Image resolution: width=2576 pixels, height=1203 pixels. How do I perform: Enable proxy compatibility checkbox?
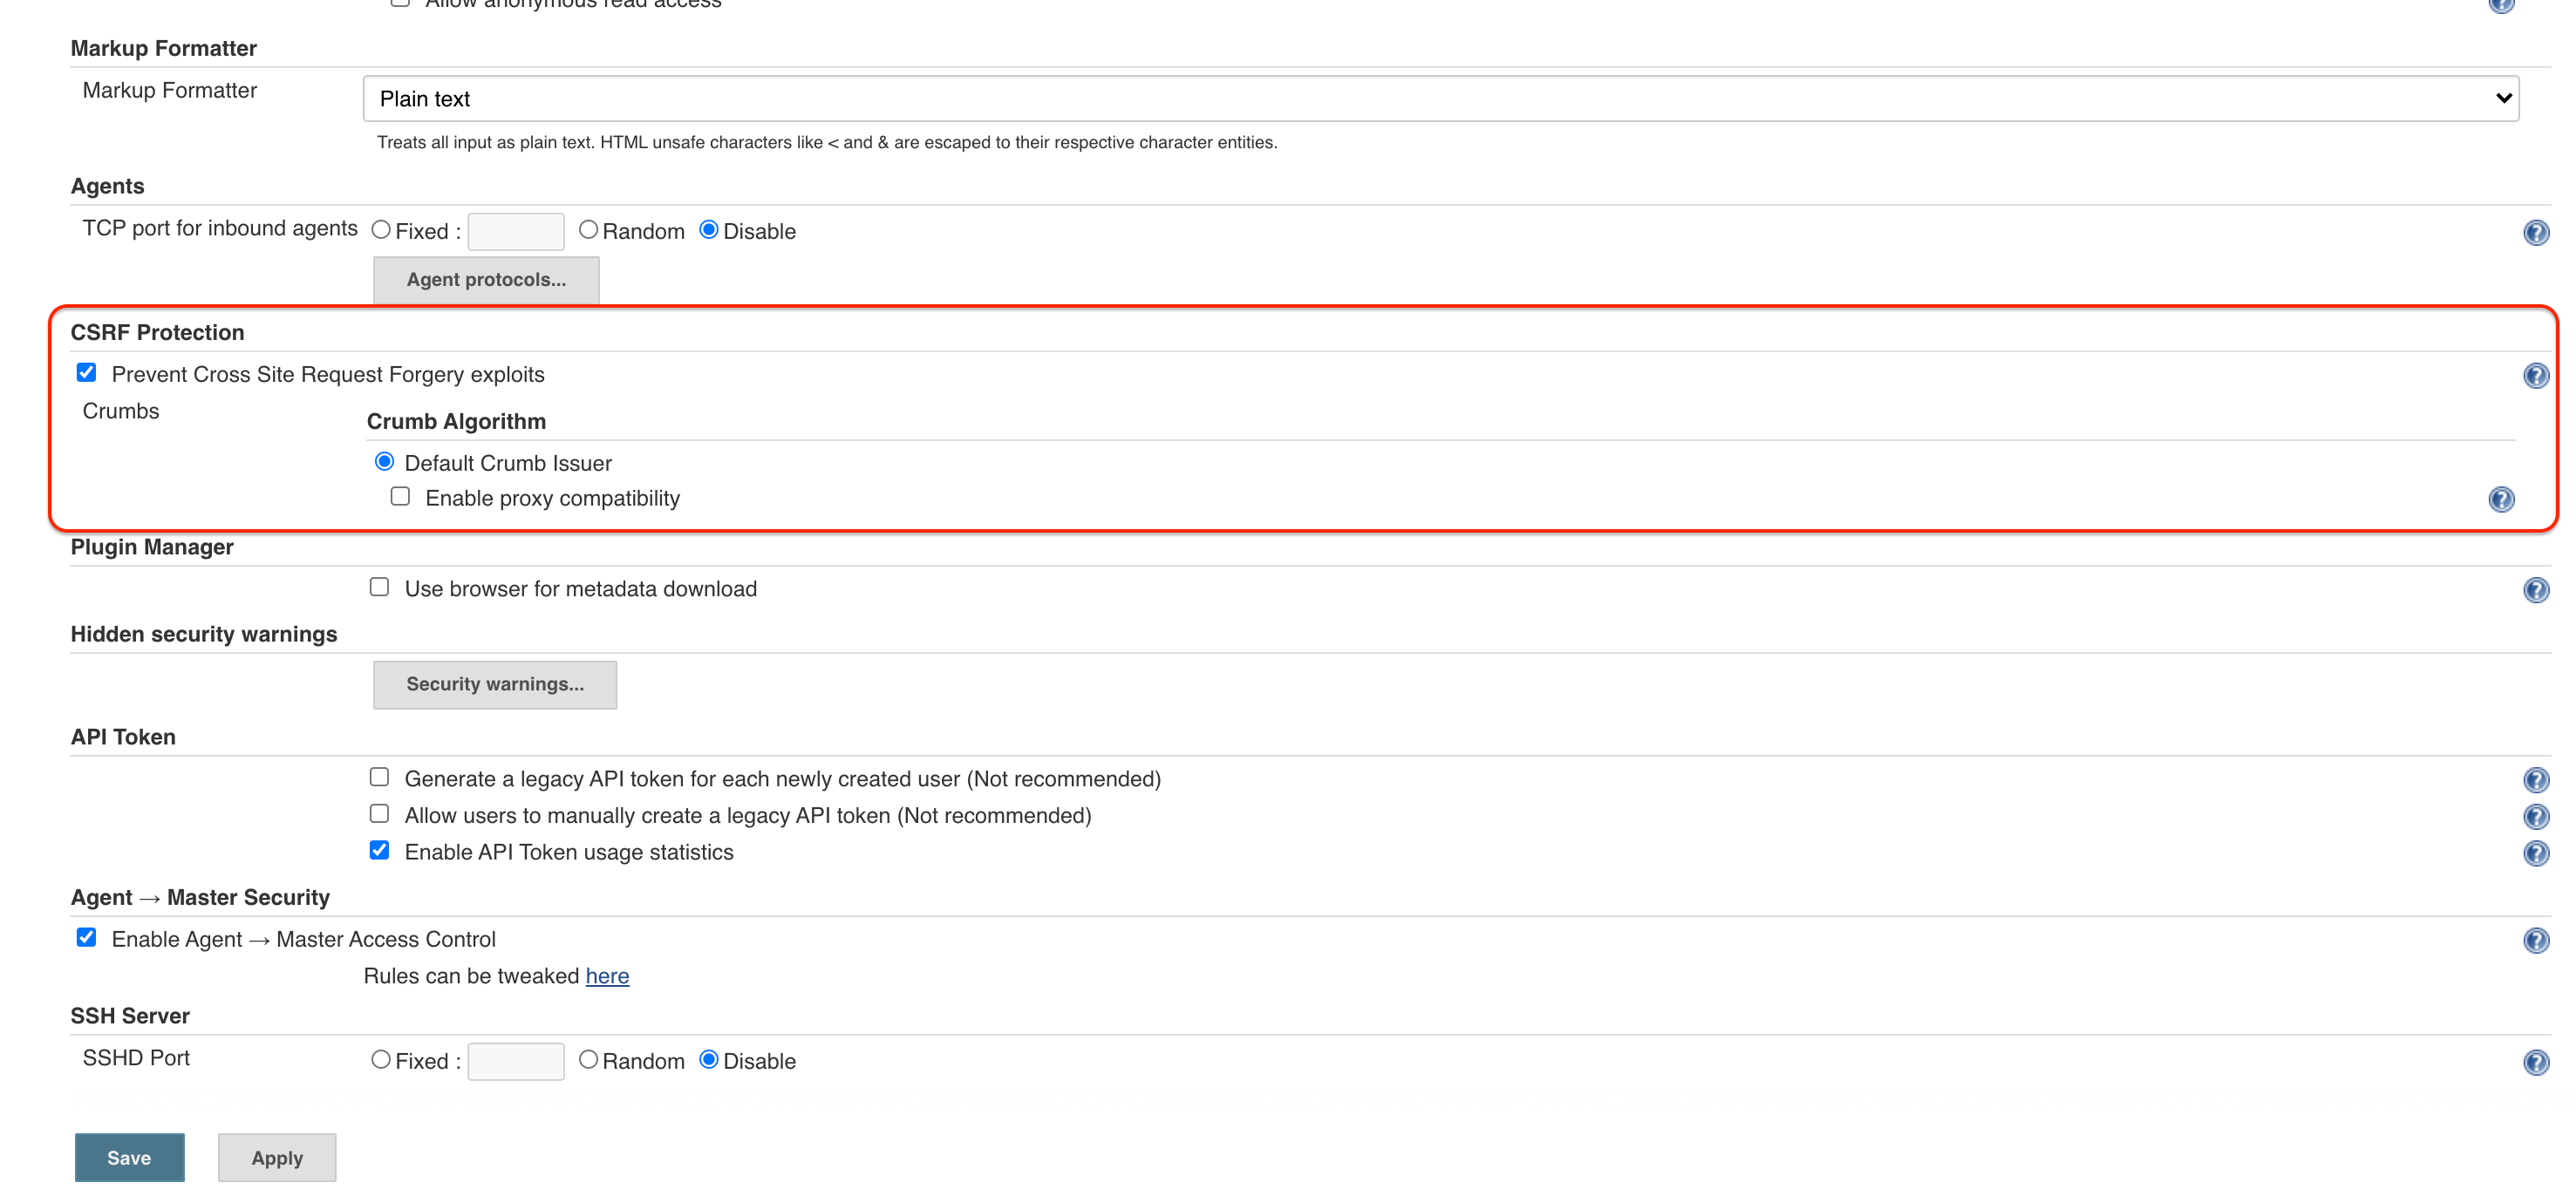(401, 496)
